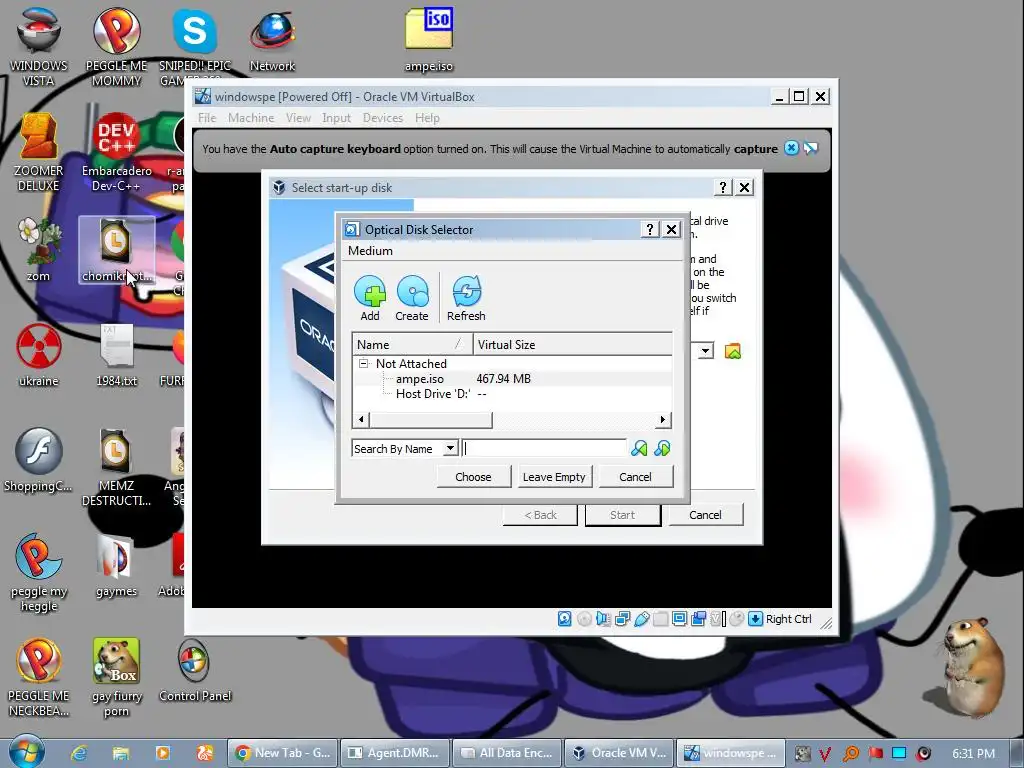Click the find previous match binoculars icon
The width and height of the screenshot is (1024, 768).
click(x=639, y=449)
